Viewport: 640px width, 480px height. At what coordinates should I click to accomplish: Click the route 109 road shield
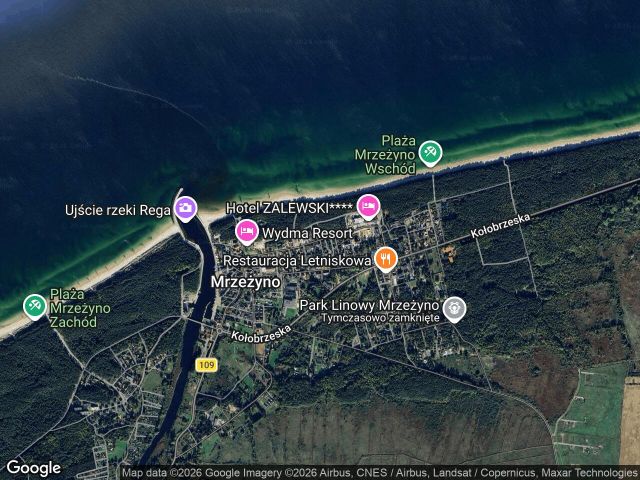point(207,364)
